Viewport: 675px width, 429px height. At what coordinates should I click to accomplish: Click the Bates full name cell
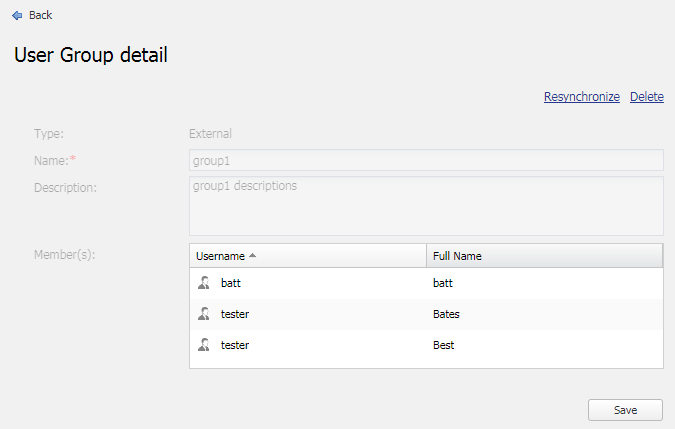[x=446, y=314]
